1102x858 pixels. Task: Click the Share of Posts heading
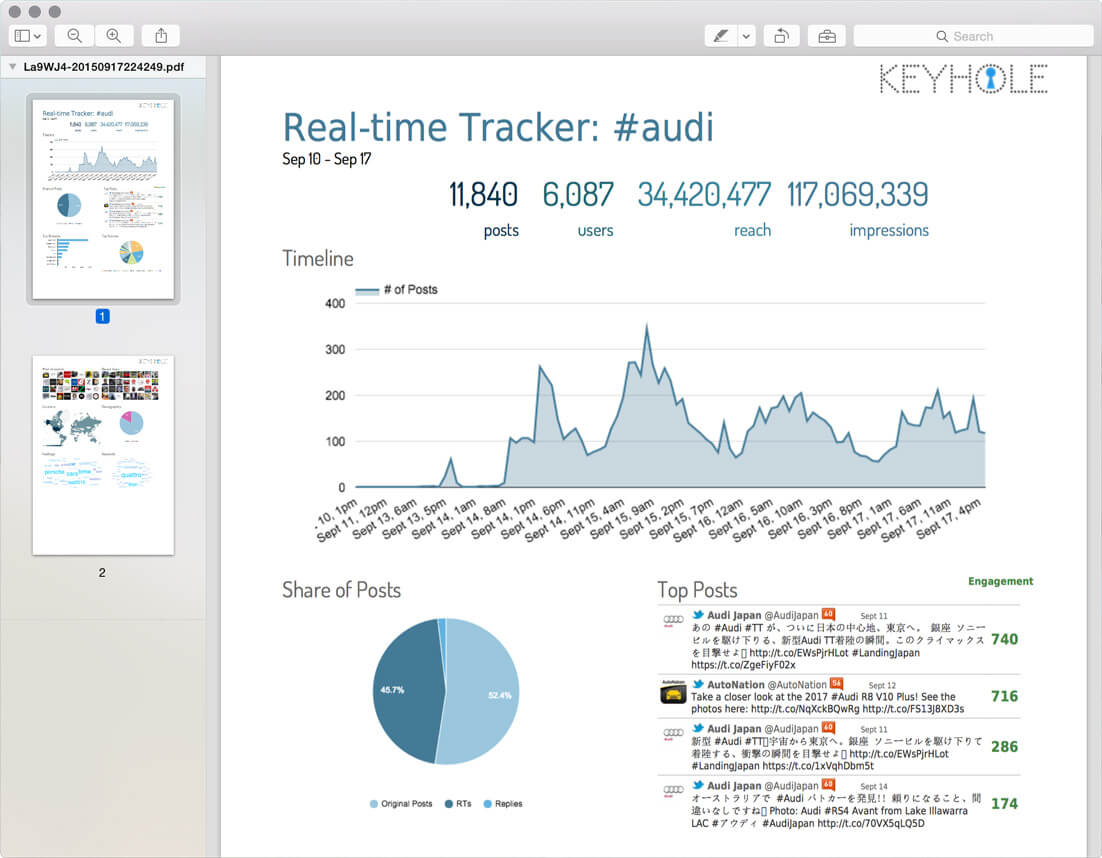(342, 590)
